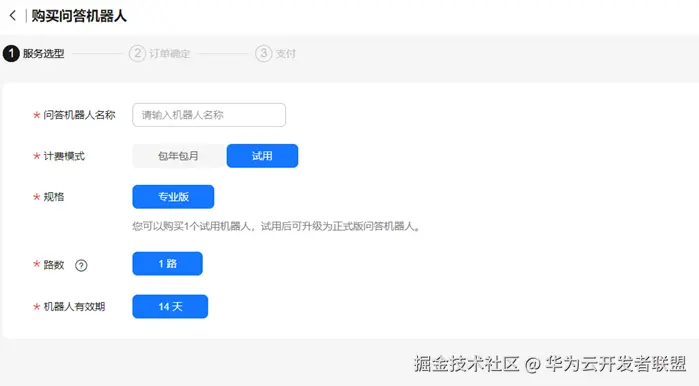The image size is (699, 386).
Task: Go to the 服务选型 step
Action: coord(44,53)
